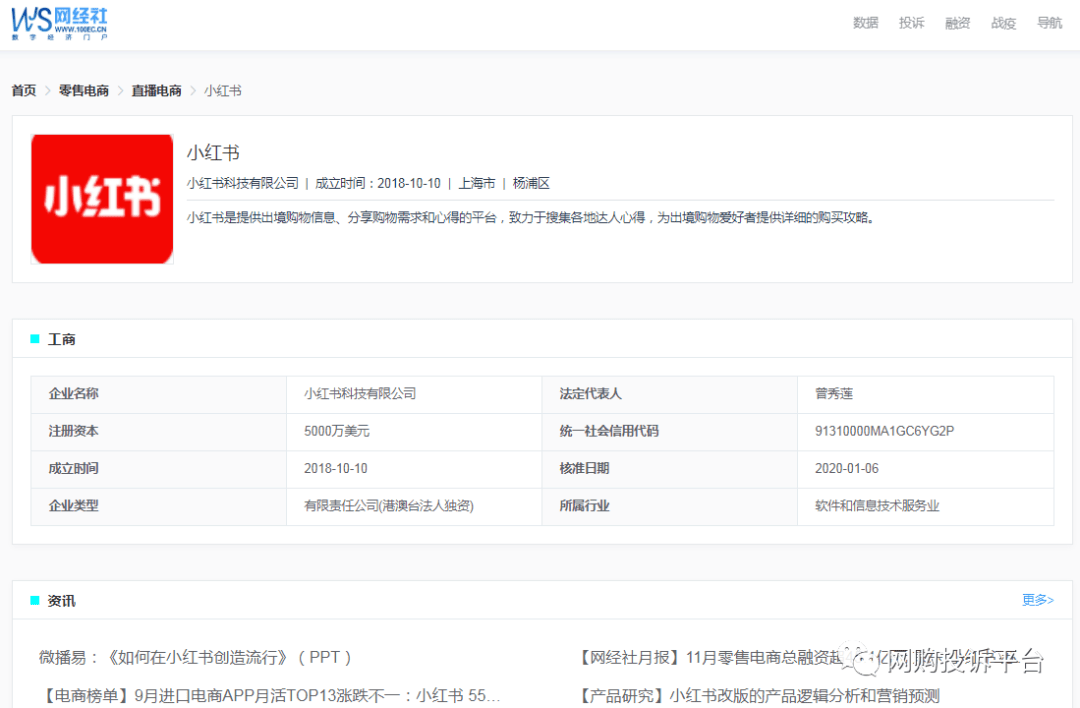Click the credit code 91310000MA1GC6YG2P
Screen dimensions: 1080x708
click(884, 431)
